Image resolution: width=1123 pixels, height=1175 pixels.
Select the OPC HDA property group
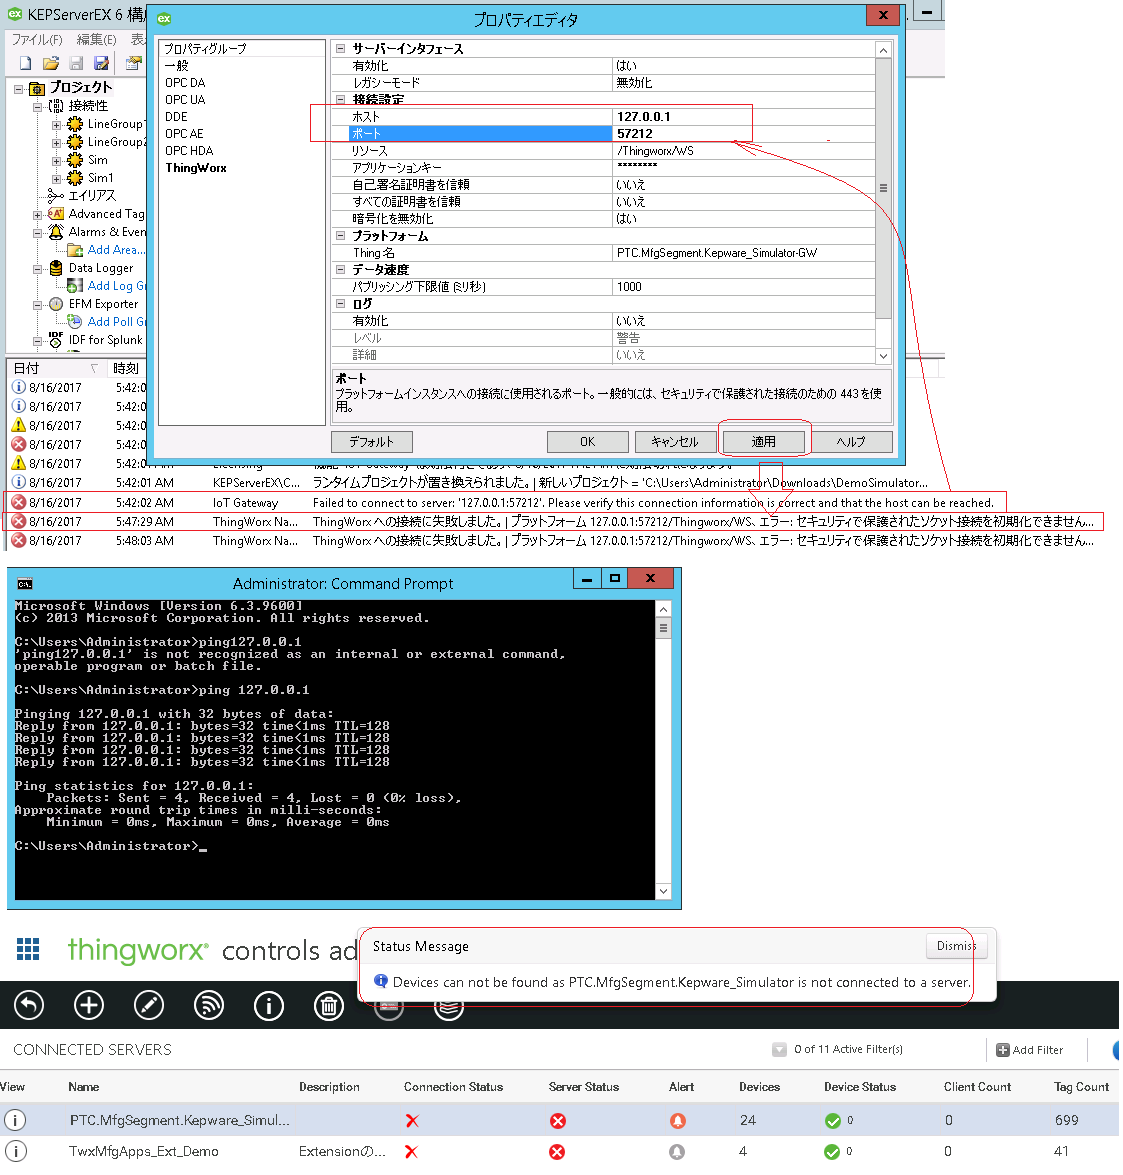coord(189,151)
